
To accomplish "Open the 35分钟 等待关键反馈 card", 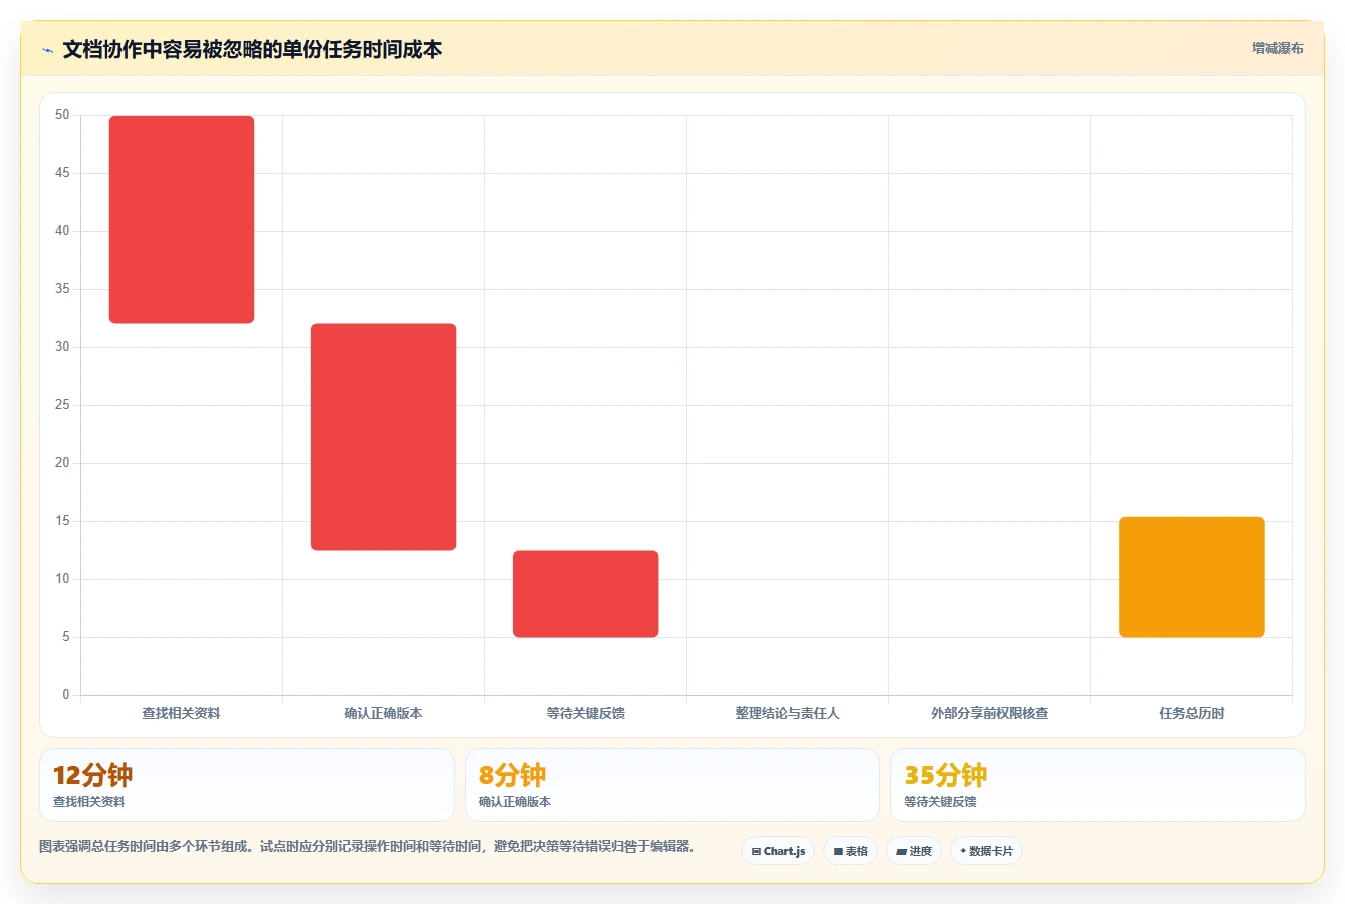I will 1097,785.
